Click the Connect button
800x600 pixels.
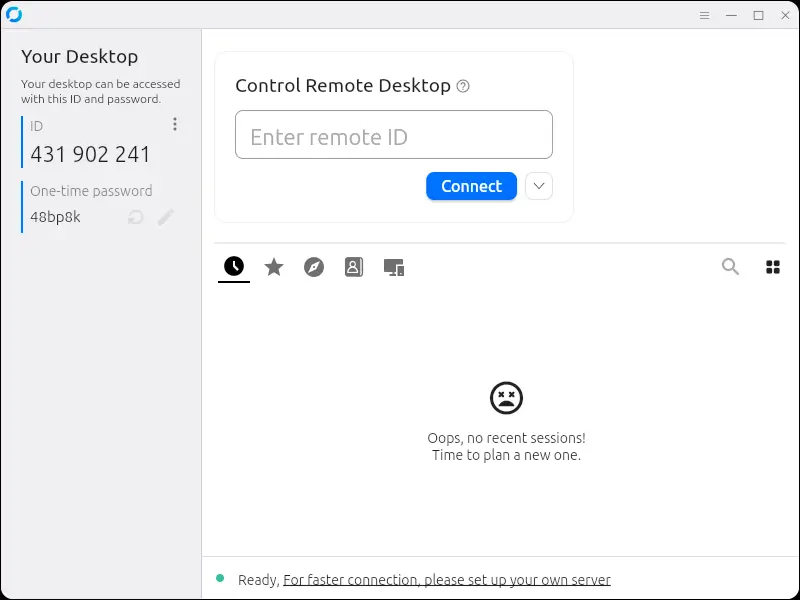[x=471, y=186]
